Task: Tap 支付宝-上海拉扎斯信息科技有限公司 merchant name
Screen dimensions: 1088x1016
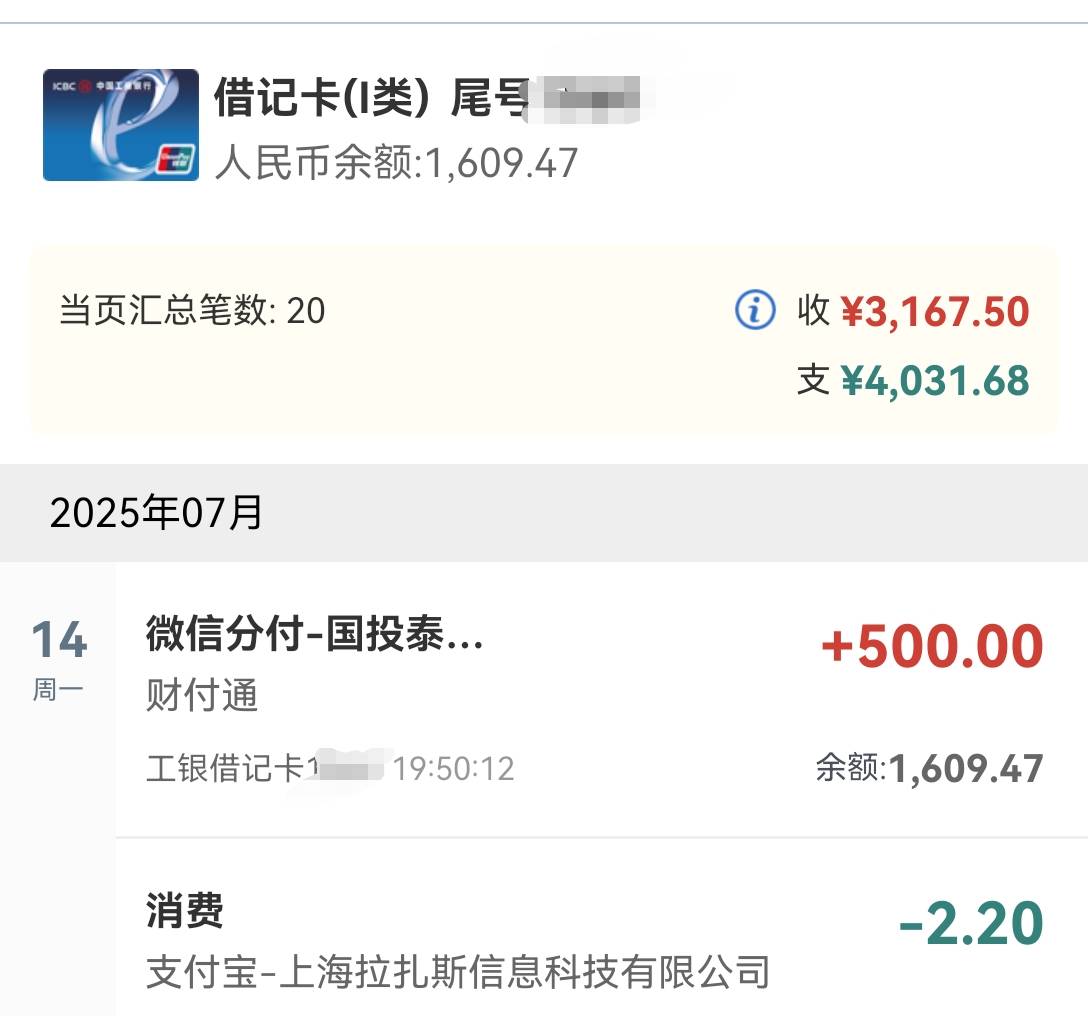Action: [458, 972]
